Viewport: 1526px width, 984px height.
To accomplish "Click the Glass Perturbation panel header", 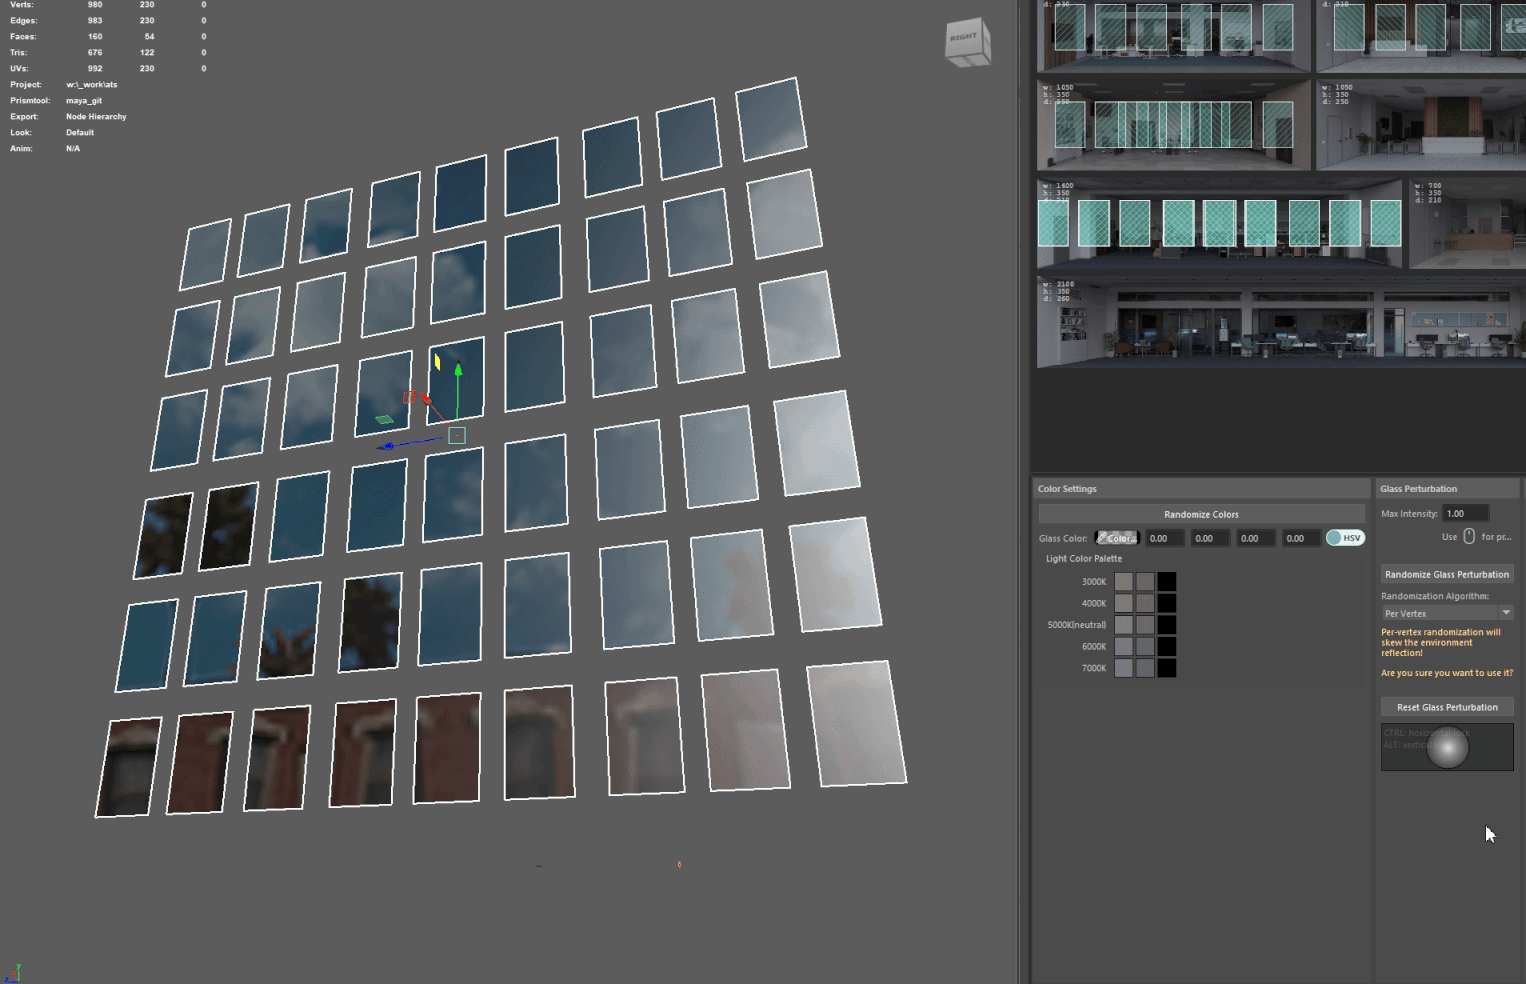I will (x=1447, y=489).
